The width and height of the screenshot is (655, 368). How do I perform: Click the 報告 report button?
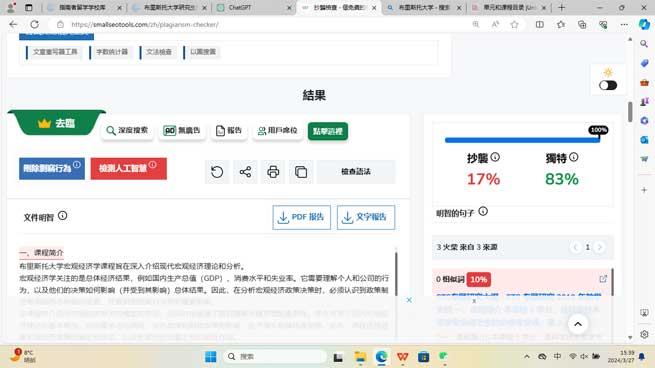(229, 131)
